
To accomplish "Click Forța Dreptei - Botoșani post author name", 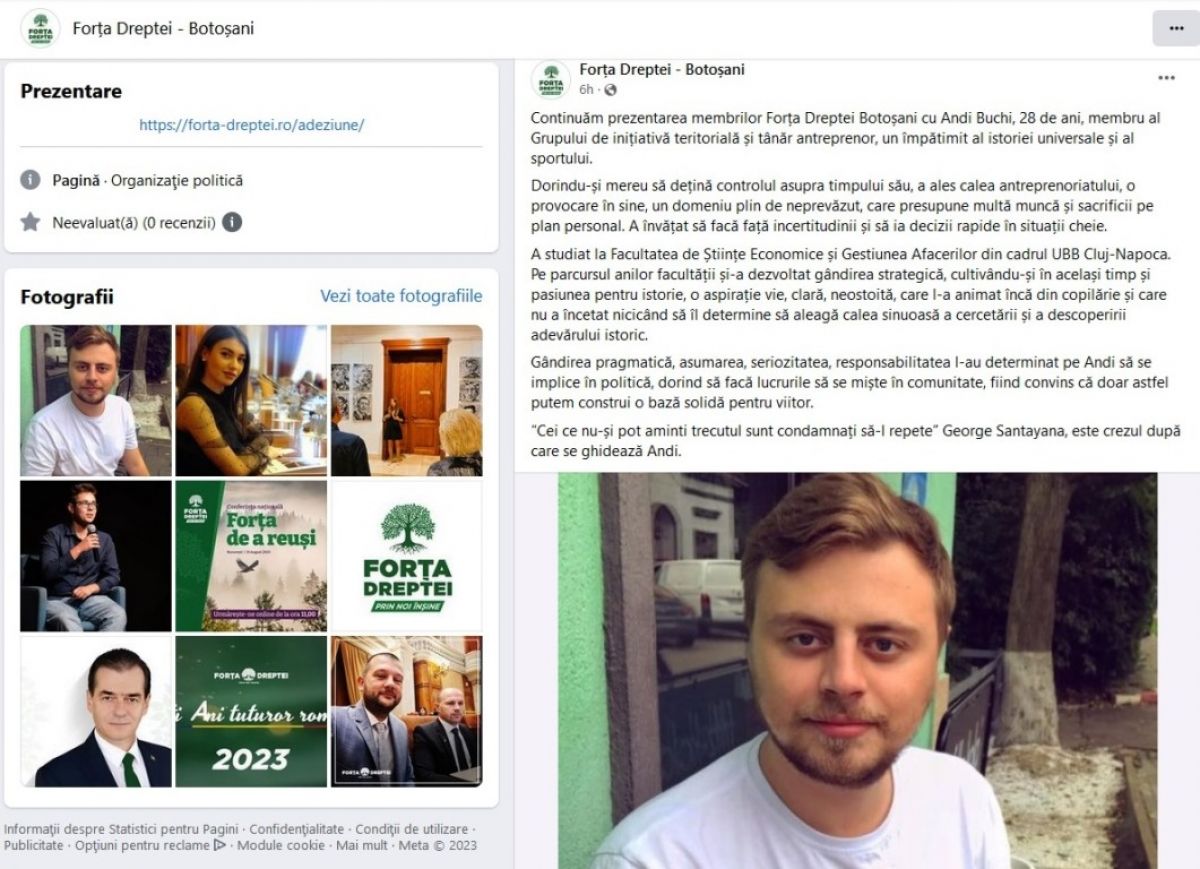I will tap(662, 70).
